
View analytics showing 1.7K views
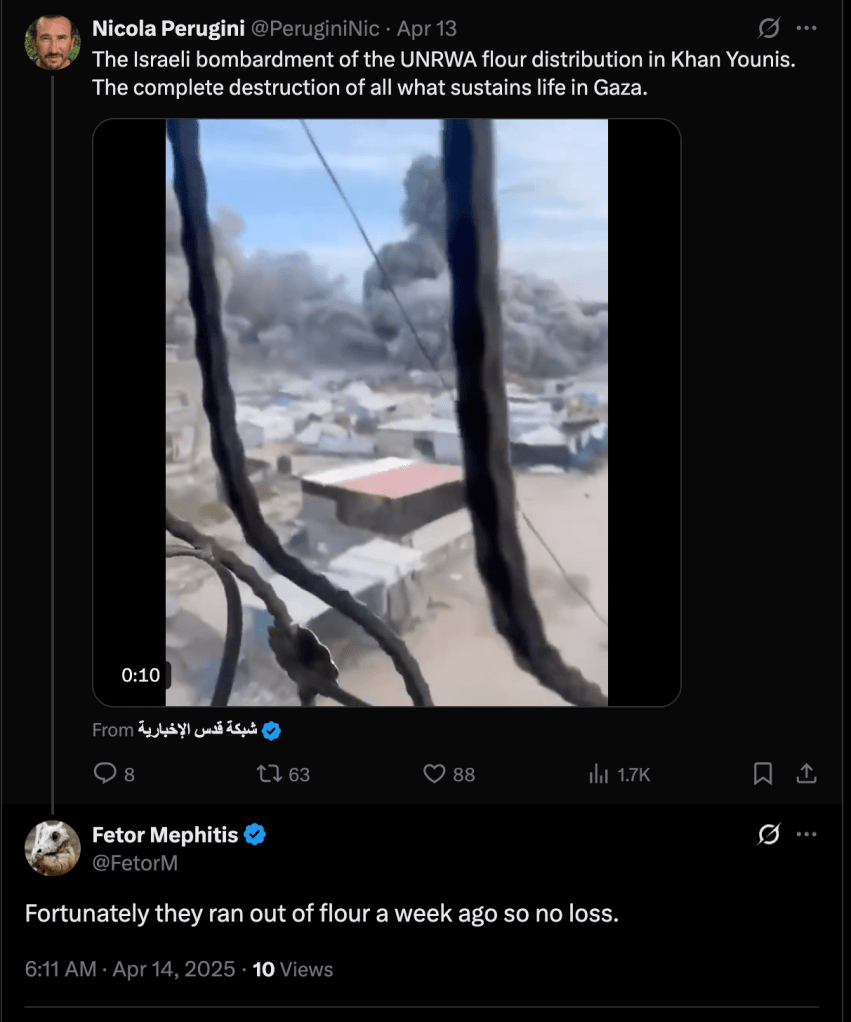(600, 773)
